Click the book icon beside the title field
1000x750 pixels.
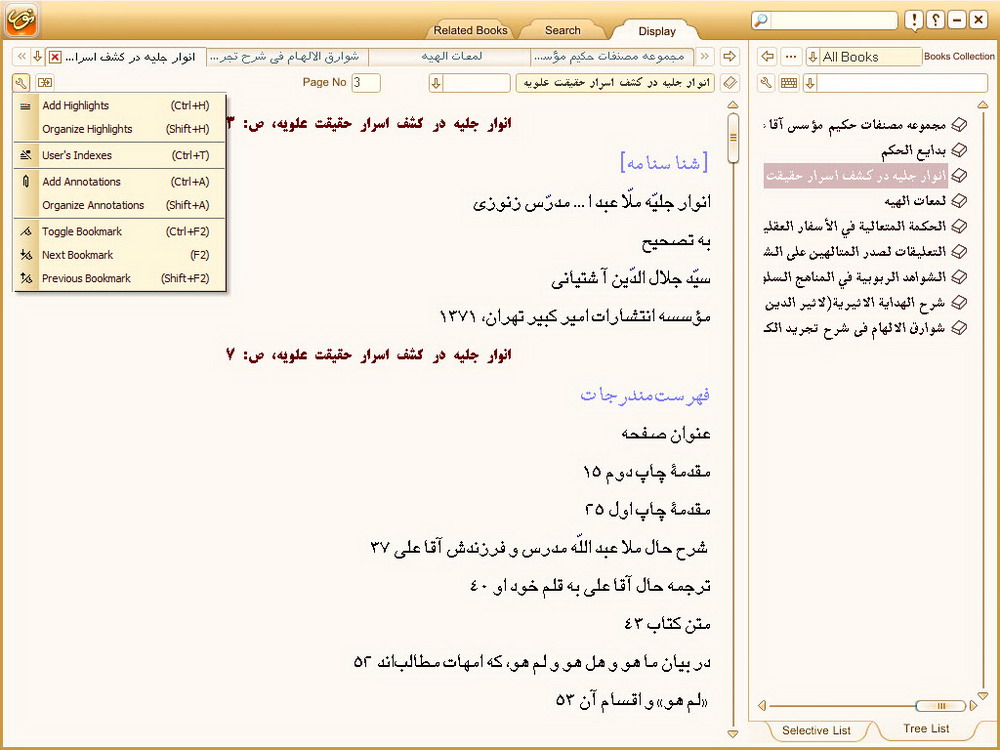pyautogui.click(x=729, y=83)
